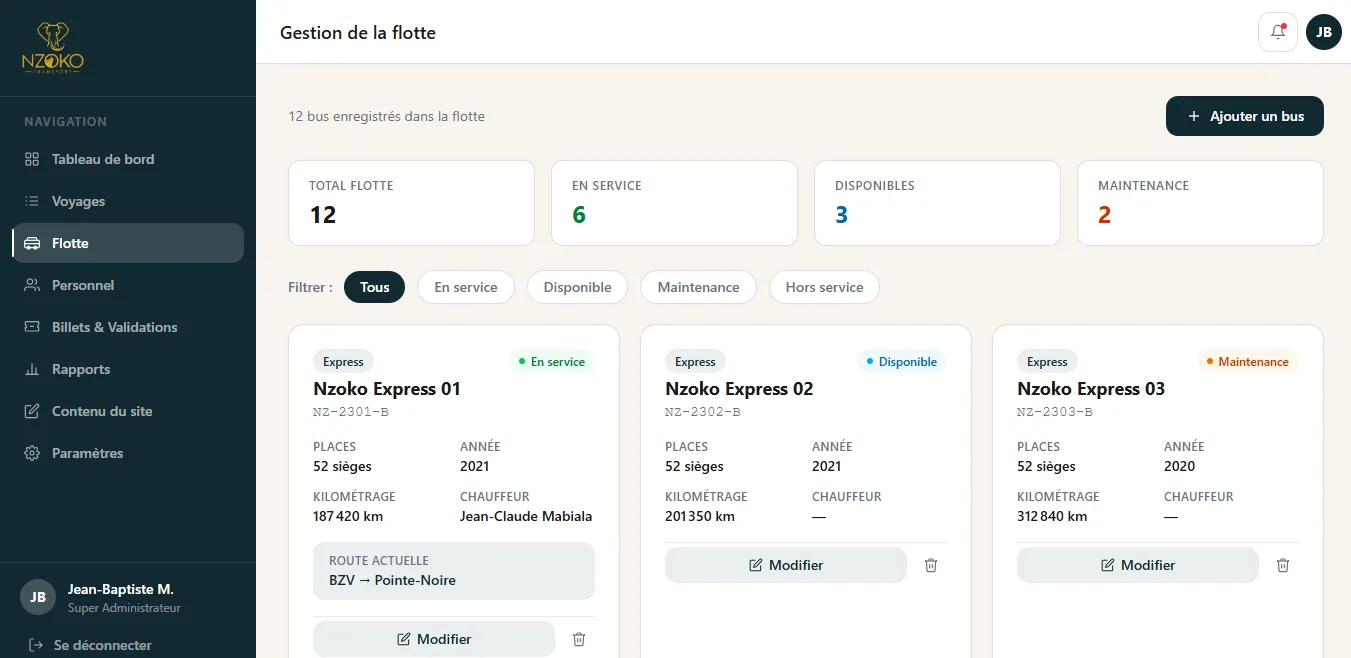Click the BZV → Pointe-Noire route box
This screenshot has width=1351, height=658.
coord(454,571)
